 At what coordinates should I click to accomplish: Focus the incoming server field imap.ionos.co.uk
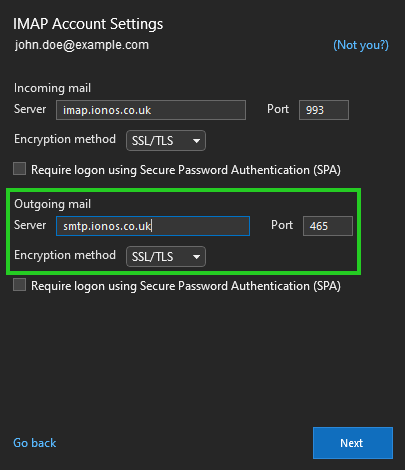(x=151, y=110)
